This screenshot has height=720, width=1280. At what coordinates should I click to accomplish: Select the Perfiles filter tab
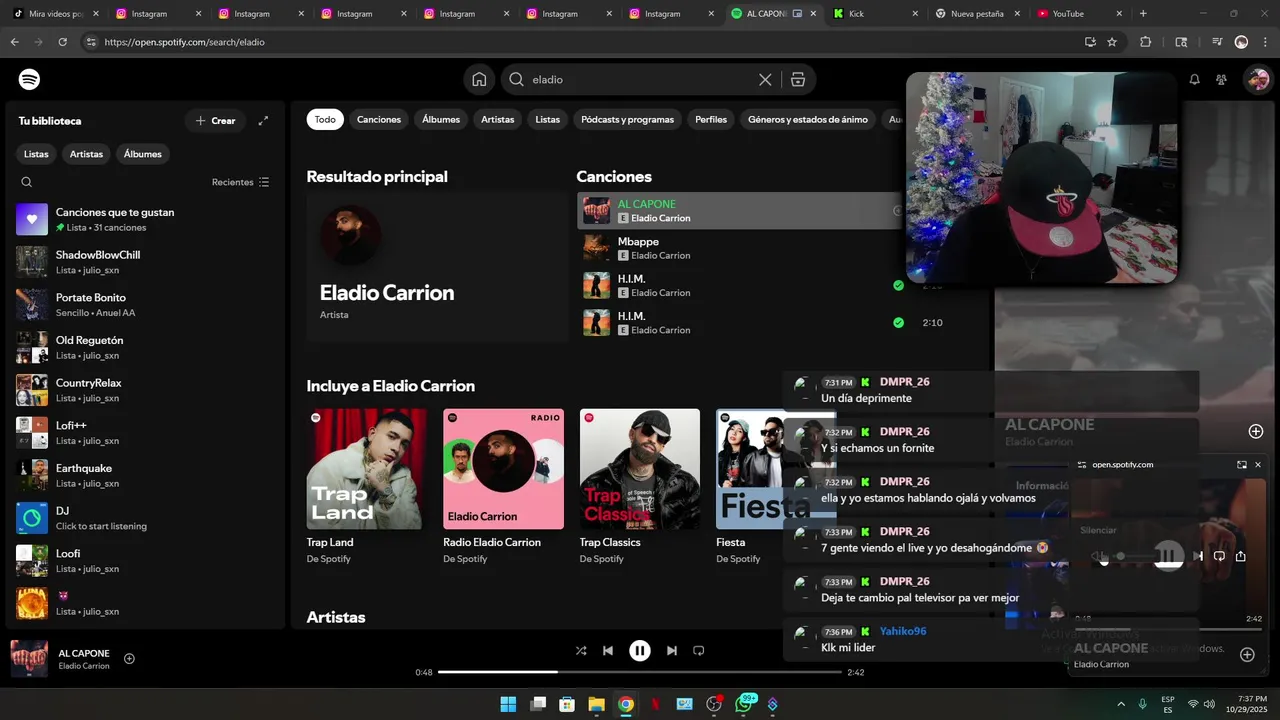711,119
